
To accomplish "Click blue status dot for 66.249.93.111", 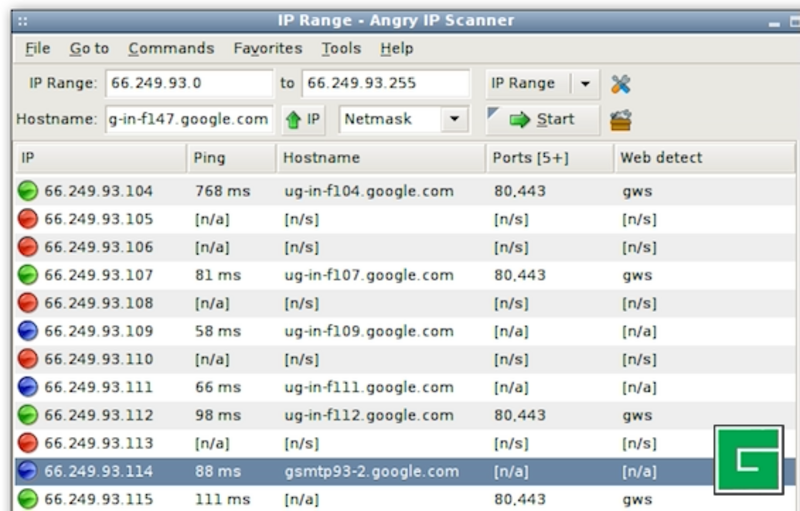I will (x=28, y=387).
